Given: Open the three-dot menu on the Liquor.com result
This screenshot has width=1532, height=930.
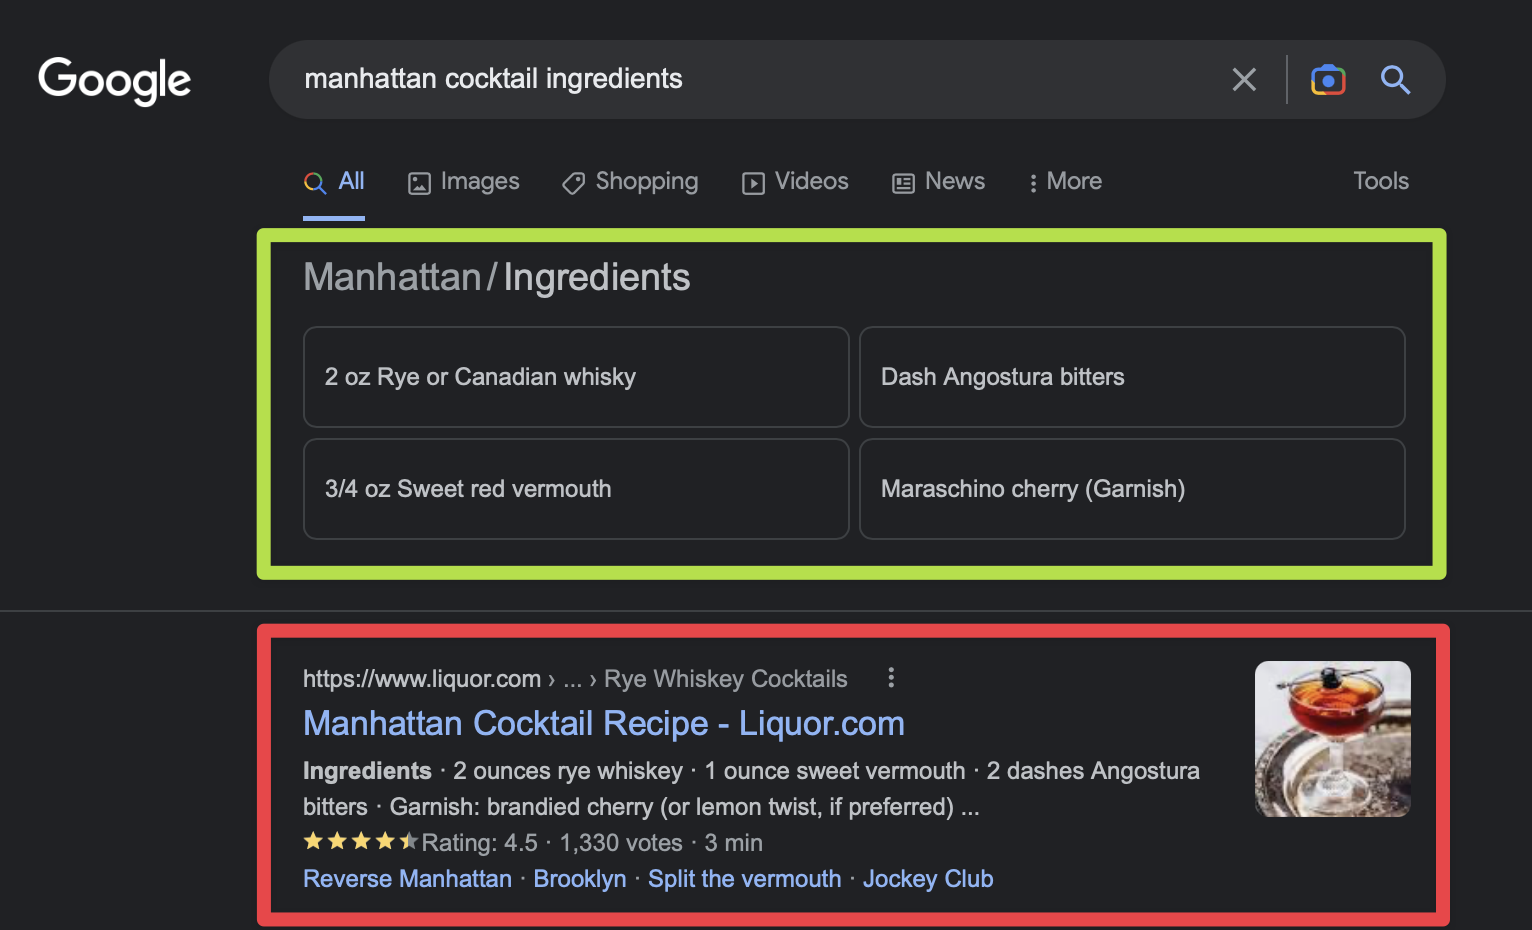Looking at the screenshot, I should [891, 677].
